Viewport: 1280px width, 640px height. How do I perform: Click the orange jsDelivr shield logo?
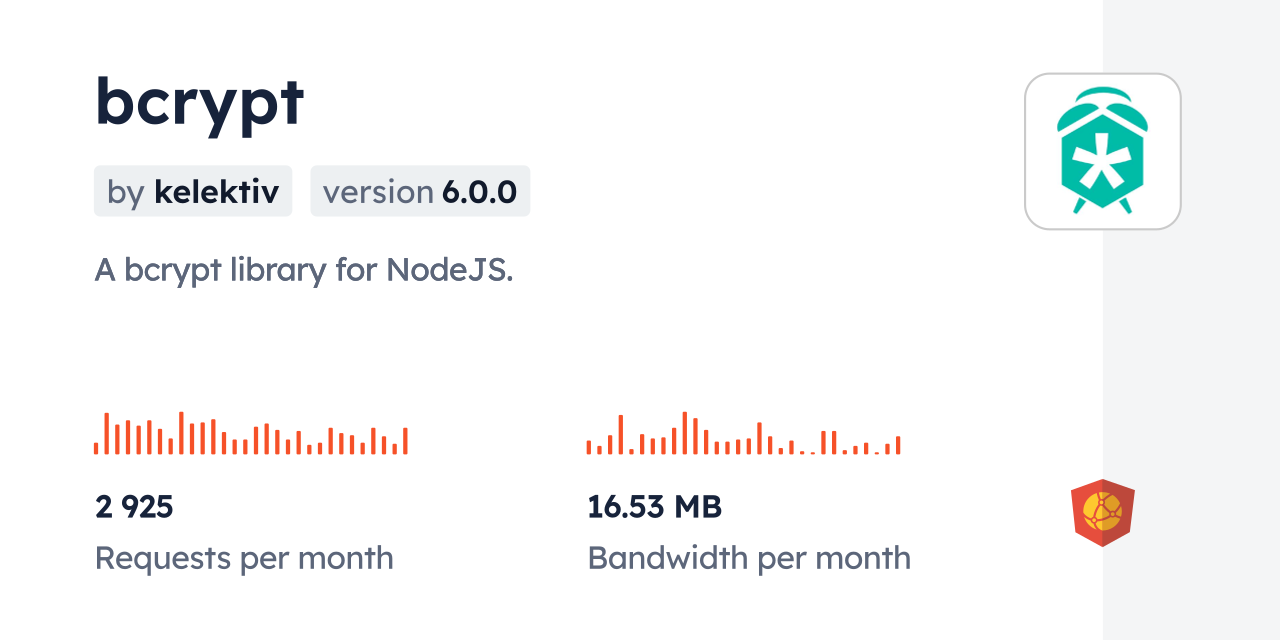pyautogui.click(x=1102, y=513)
